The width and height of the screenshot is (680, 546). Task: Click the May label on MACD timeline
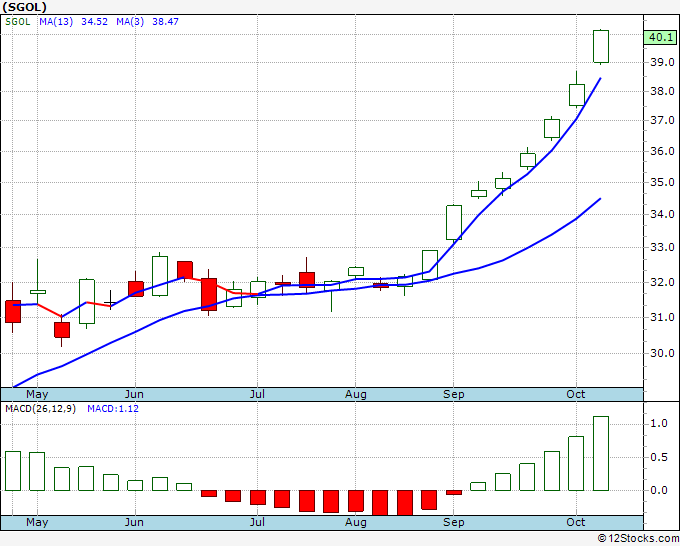point(37,522)
